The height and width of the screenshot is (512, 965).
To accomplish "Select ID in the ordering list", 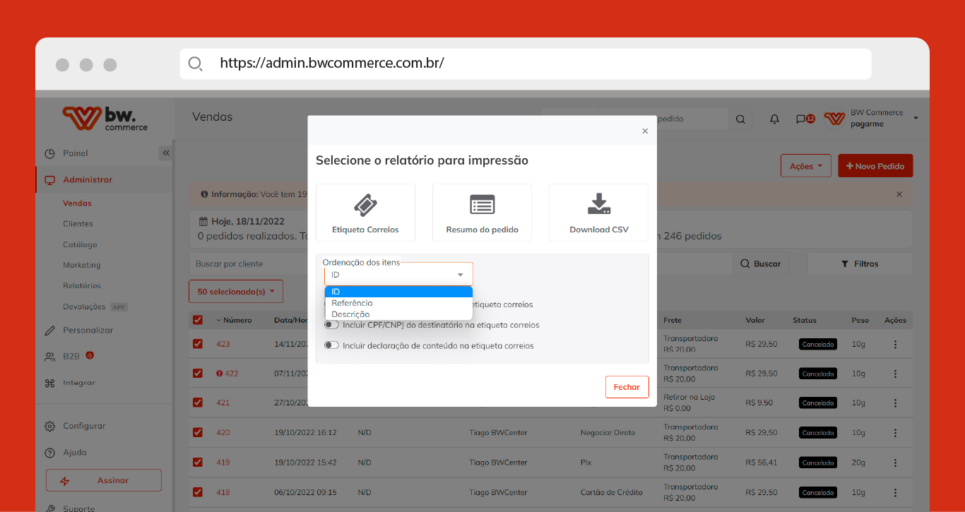I will tap(399, 292).
